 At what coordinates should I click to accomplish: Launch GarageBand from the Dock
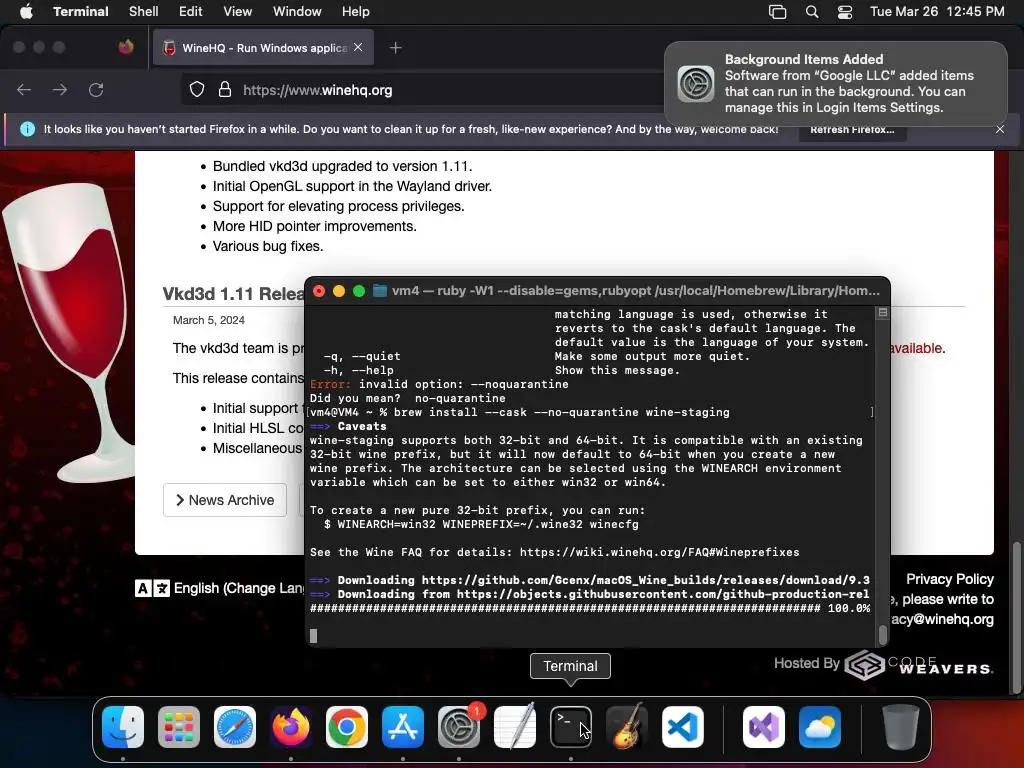click(x=627, y=727)
